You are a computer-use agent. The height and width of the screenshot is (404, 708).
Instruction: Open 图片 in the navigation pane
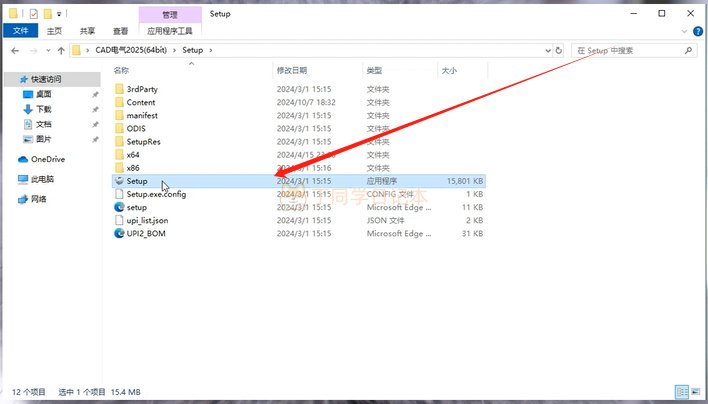coord(43,139)
